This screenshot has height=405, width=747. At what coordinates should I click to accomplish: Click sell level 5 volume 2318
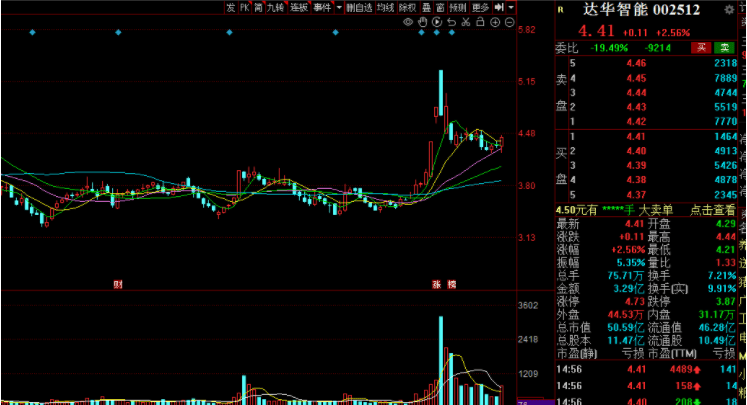pos(725,63)
